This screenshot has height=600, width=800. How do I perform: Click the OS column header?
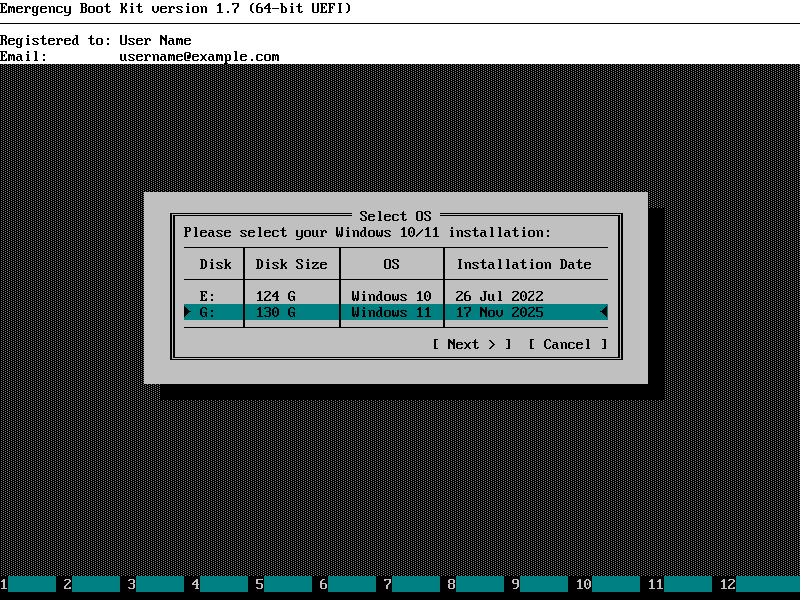(391, 264)
